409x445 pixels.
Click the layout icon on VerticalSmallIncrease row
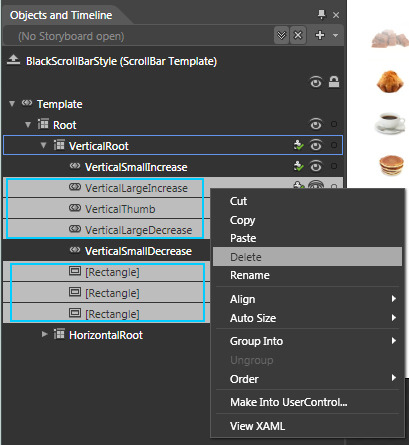pos(298,166)
